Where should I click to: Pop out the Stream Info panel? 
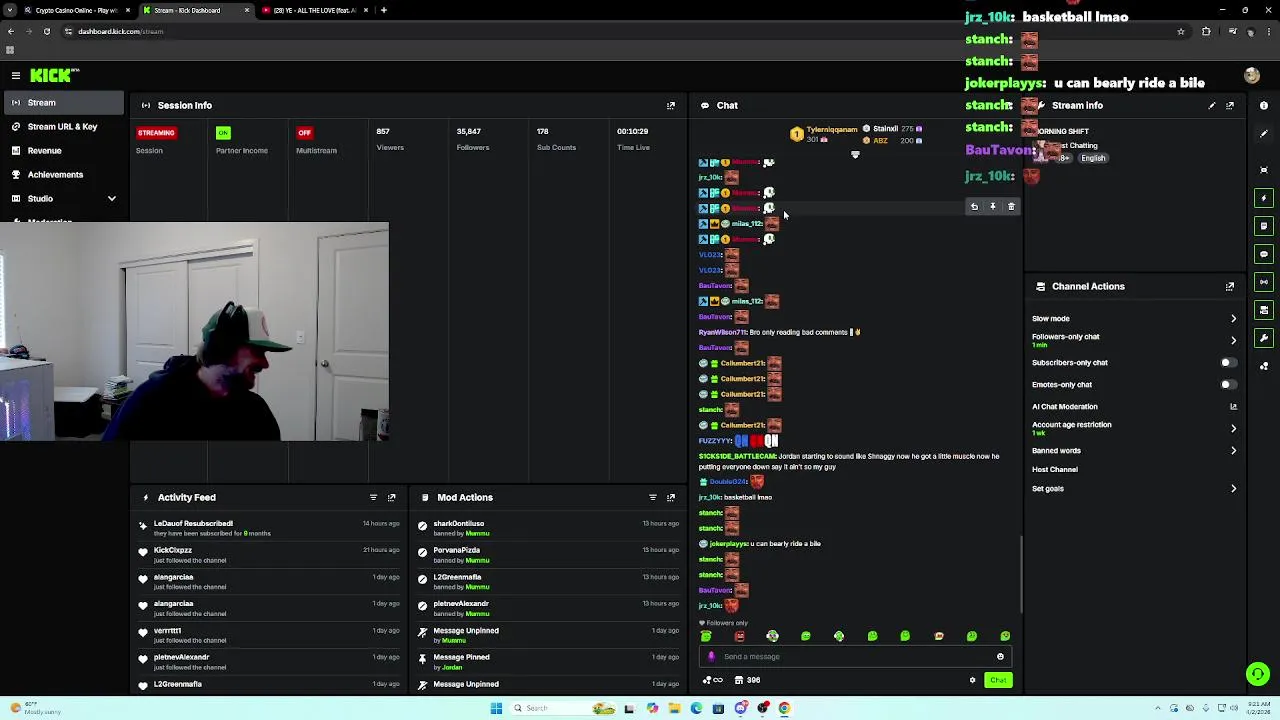1230,105
